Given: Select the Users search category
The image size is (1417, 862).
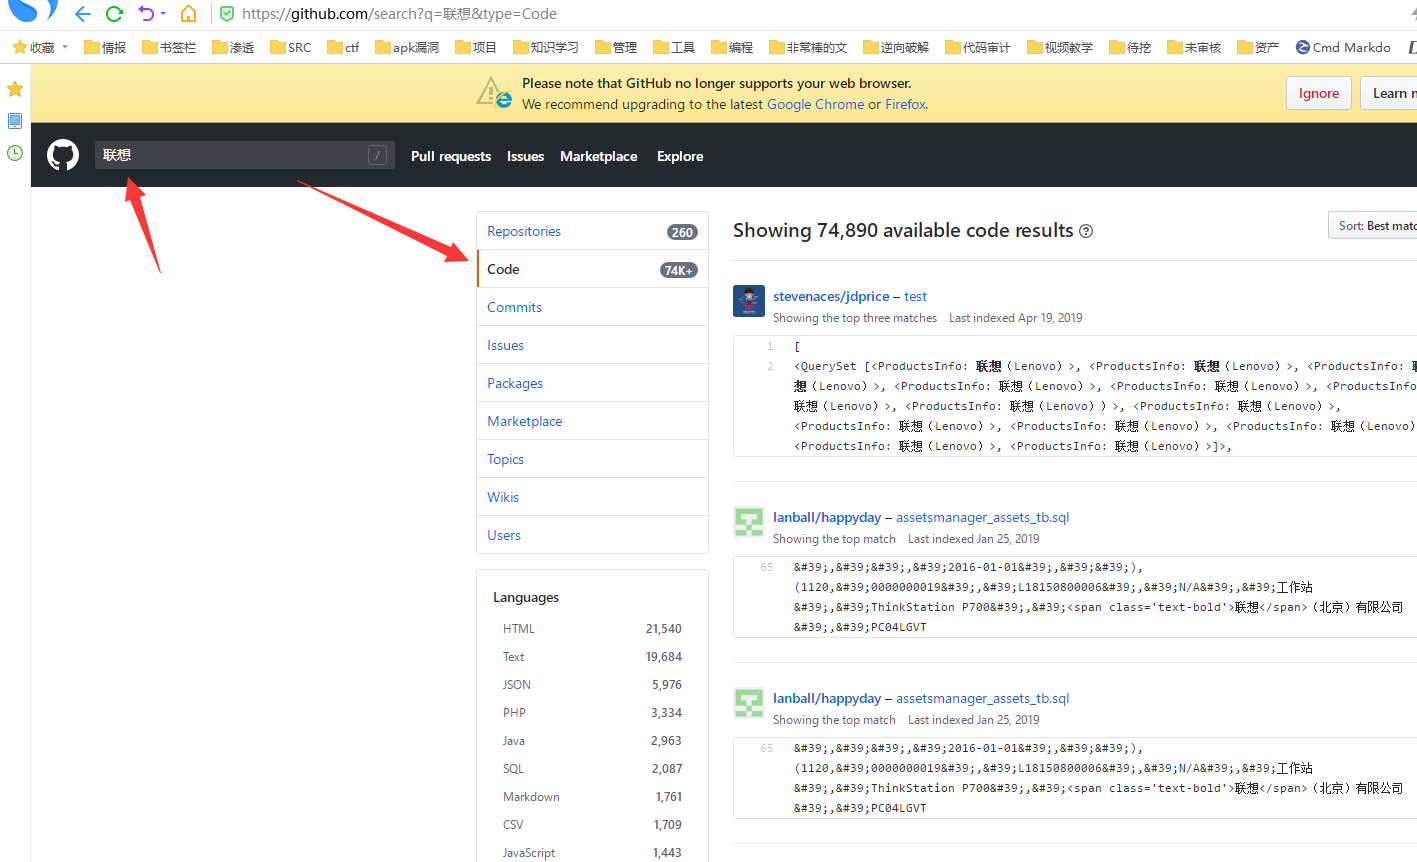Looking at the screenshot, I should click(x=592, y=535).
